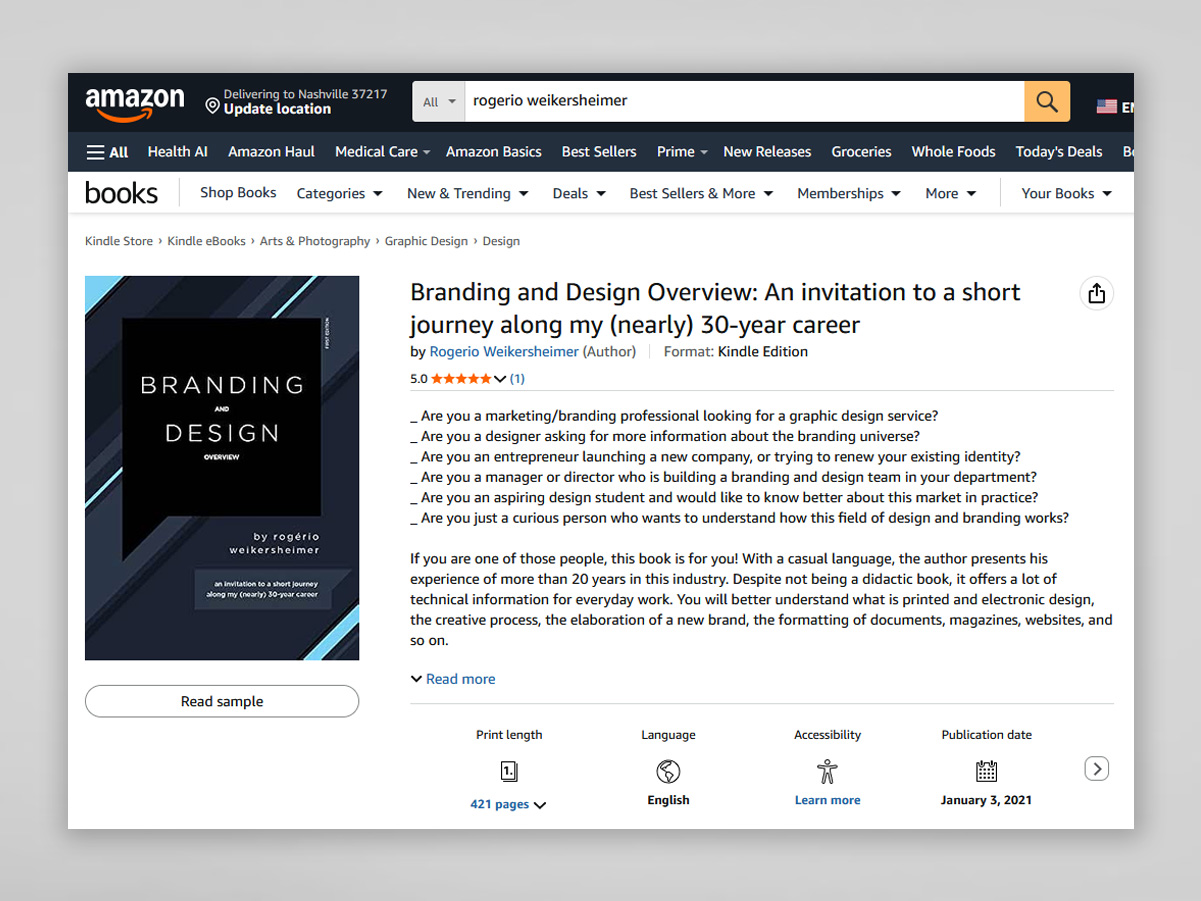Viewport: 1201px width, 901px height.
Task: Click Arts & Photography breadcrumb
Action: click(315, 241)
